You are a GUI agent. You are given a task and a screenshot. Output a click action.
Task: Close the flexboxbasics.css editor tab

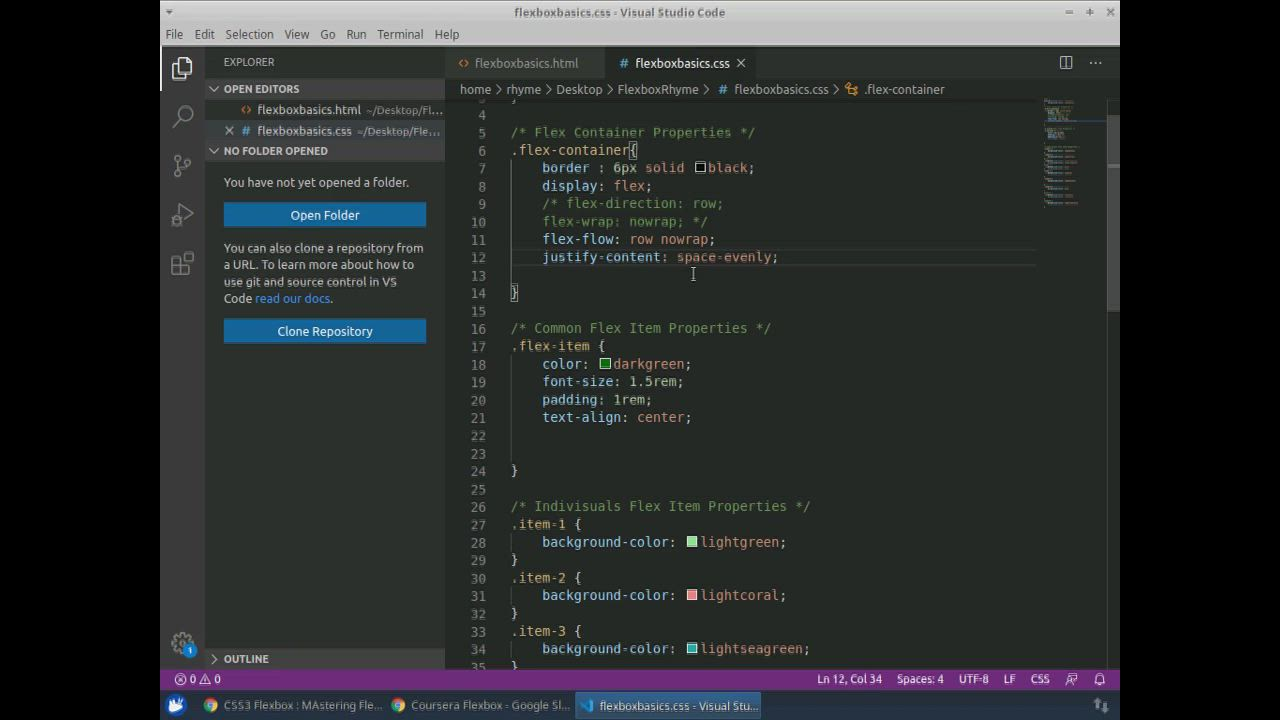coord(741,63)
